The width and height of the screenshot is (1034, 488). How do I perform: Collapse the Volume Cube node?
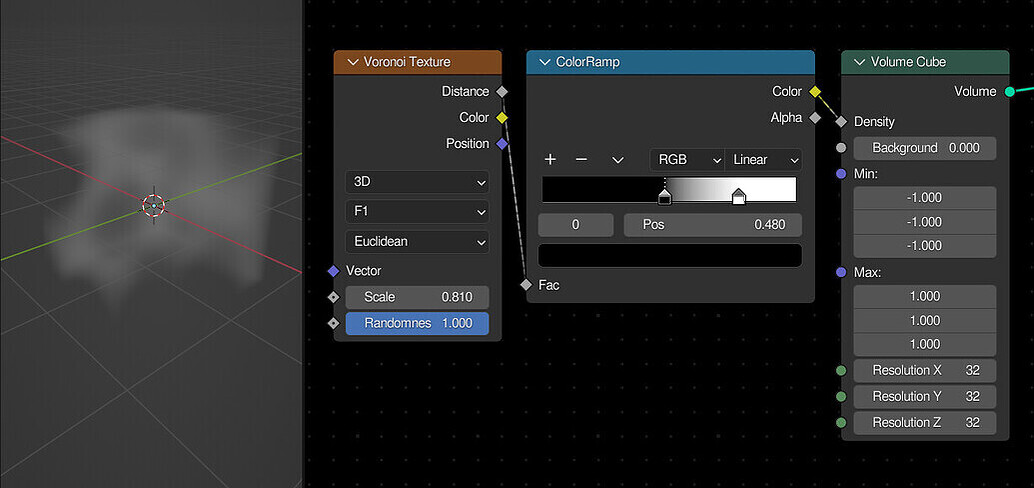(859, 62)
